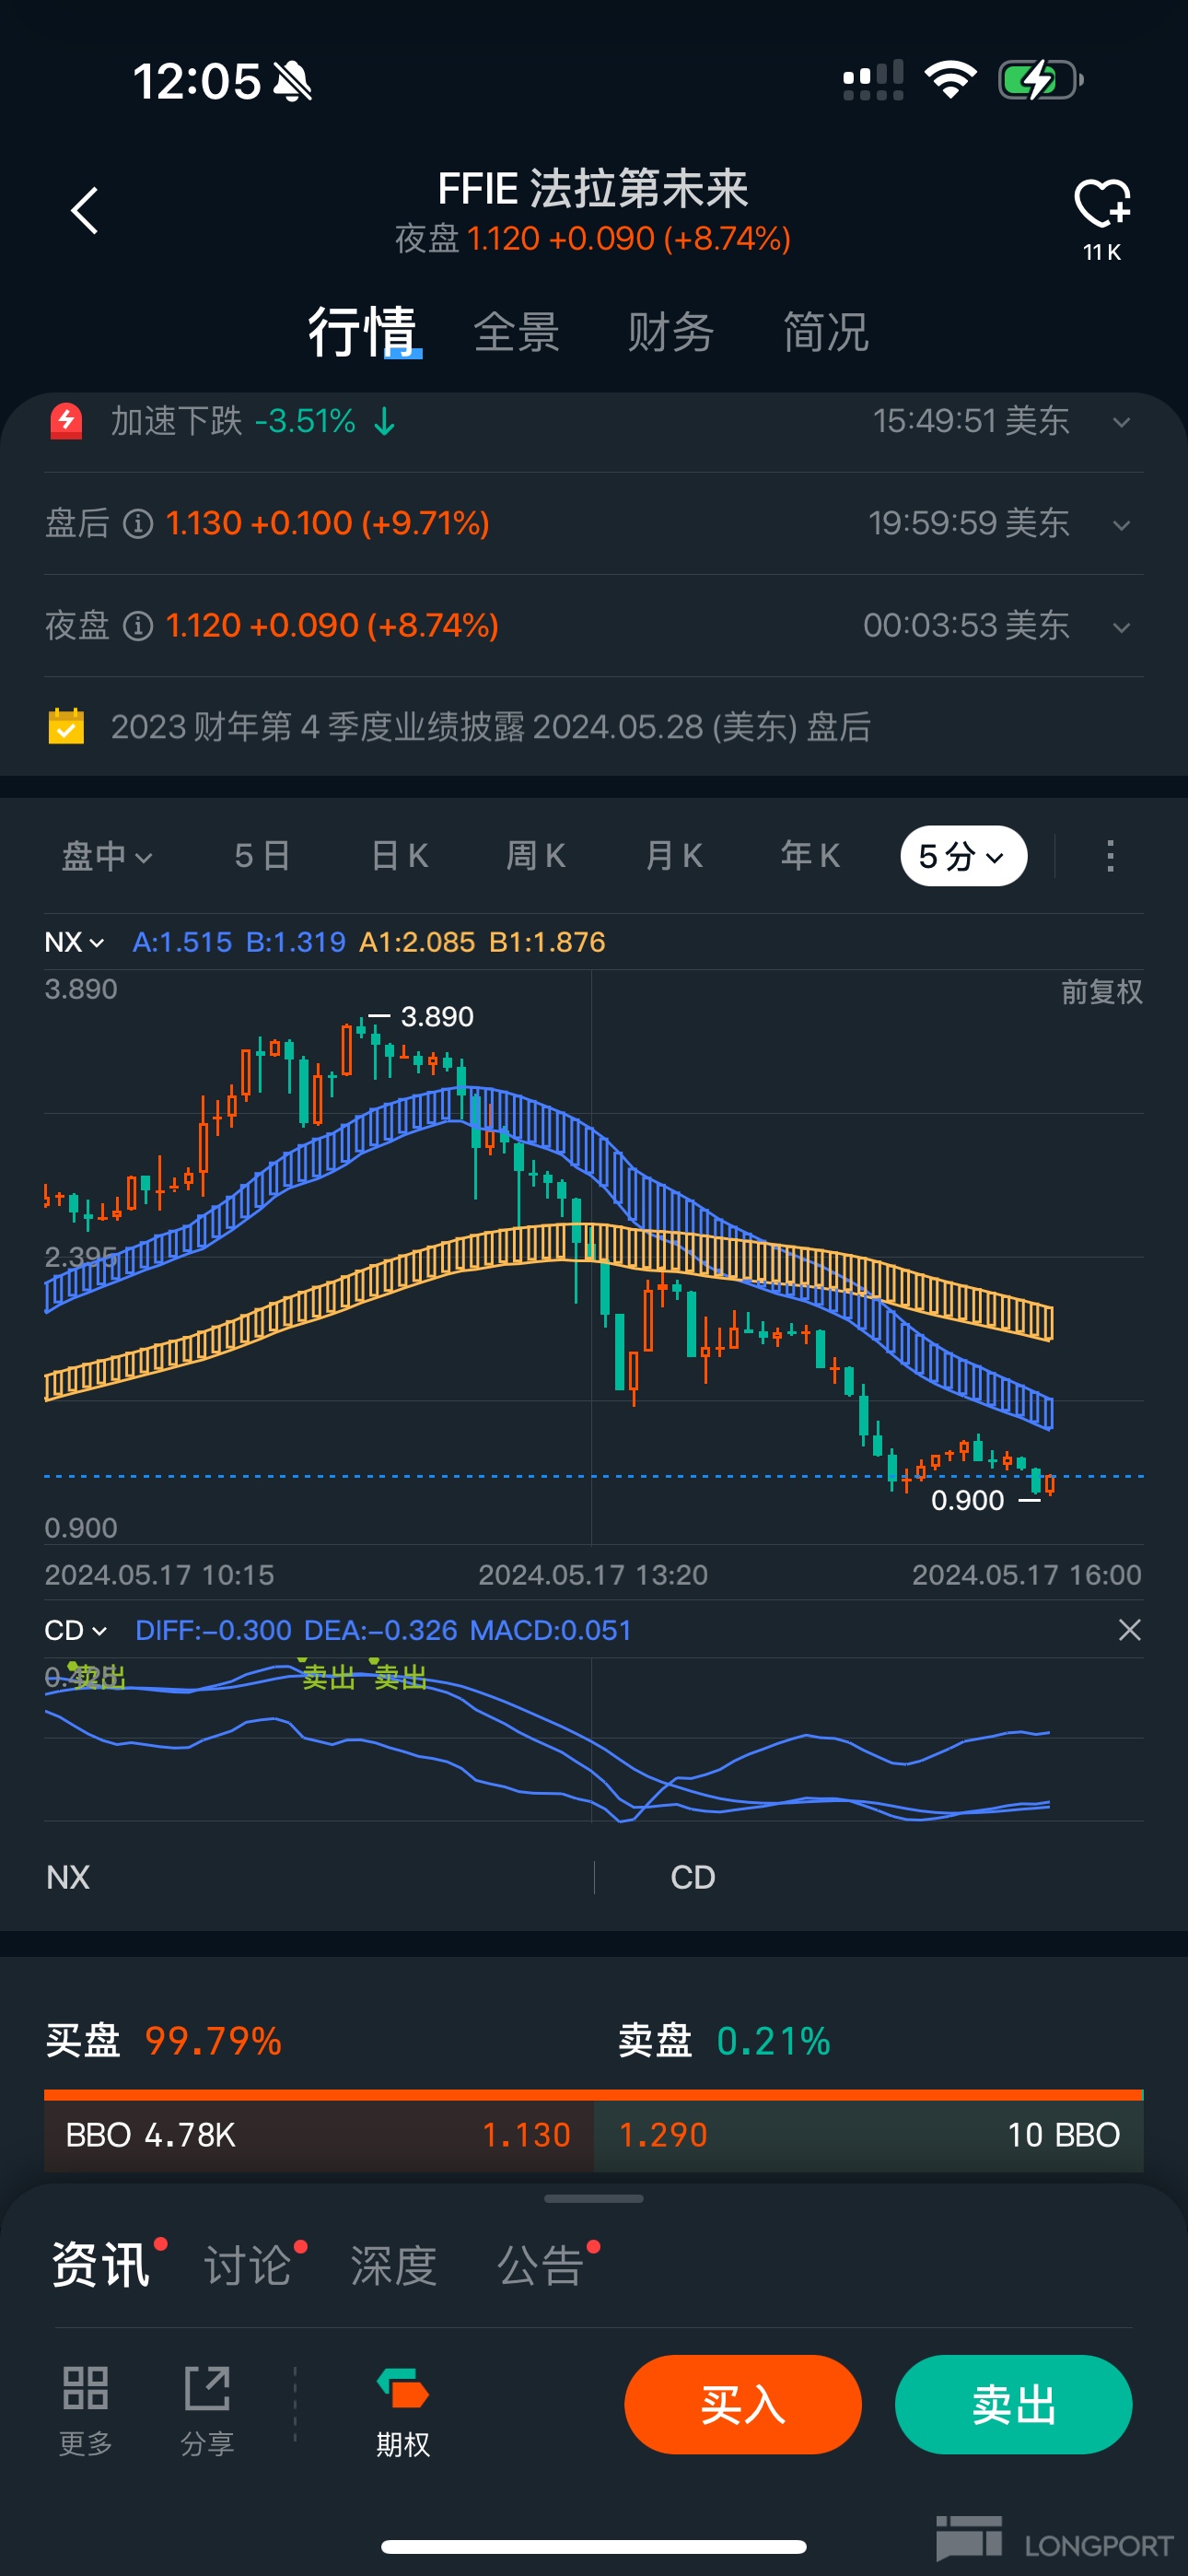Open the NX indicator dropdown
Viewport: 1188px width, 2576px height.
click(74, 942)
